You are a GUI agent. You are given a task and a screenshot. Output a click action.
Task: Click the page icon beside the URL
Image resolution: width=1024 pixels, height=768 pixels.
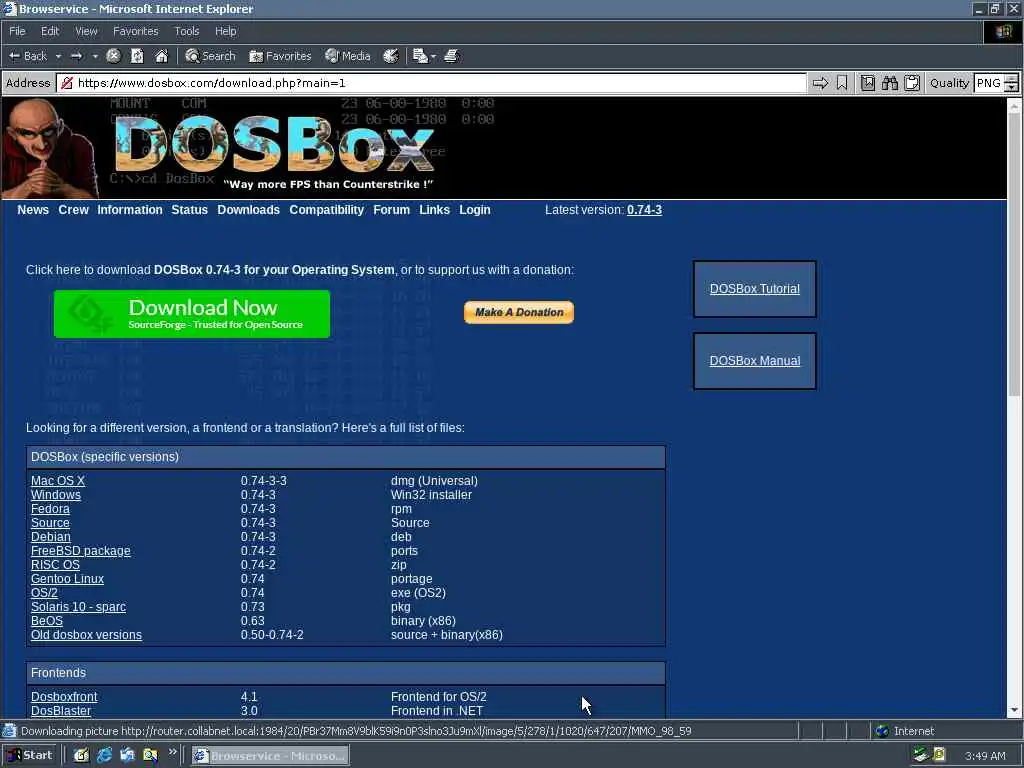coord(66,83)
